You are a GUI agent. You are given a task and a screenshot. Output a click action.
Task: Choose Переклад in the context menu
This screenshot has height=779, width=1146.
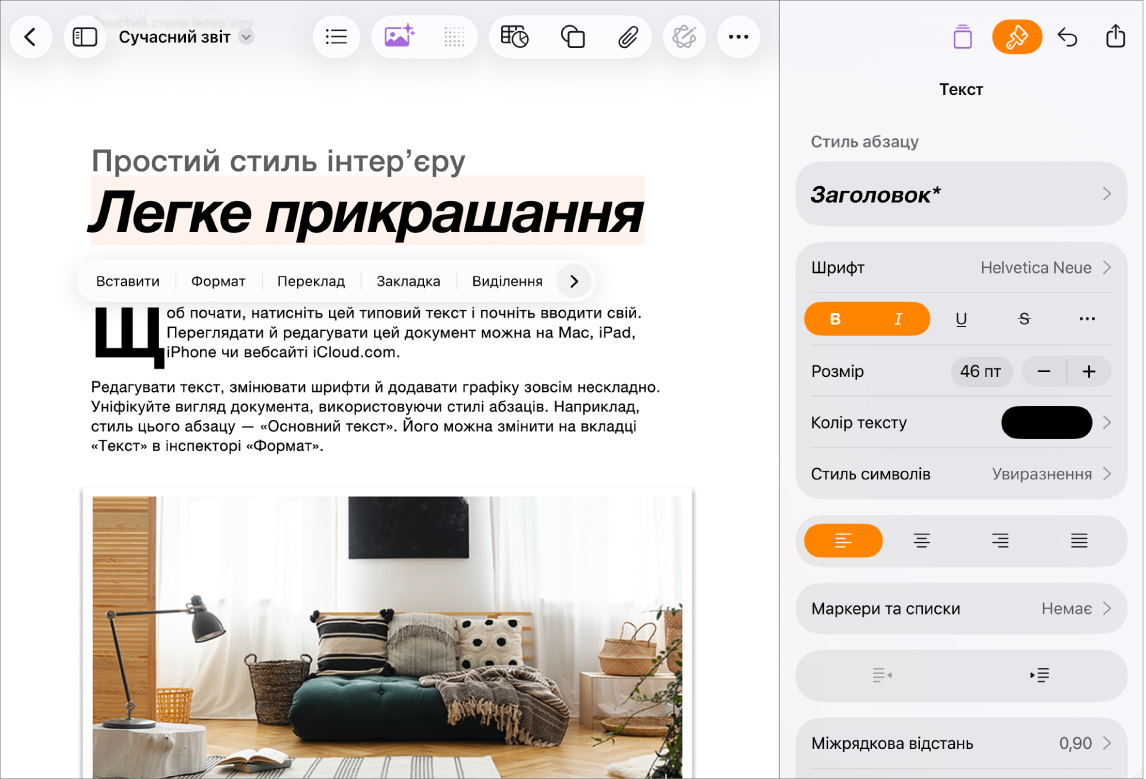[311, 281]
